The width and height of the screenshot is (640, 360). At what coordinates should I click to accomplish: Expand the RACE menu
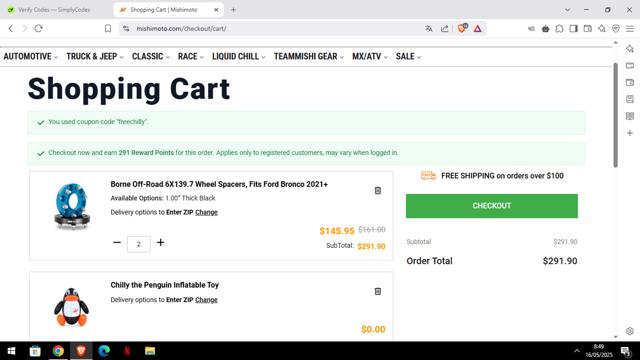click(x=191, y=56)
